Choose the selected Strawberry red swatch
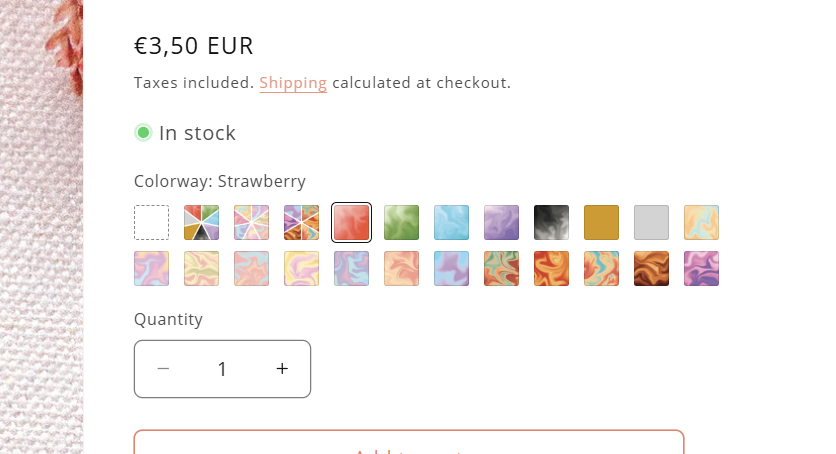 (351, 222)
